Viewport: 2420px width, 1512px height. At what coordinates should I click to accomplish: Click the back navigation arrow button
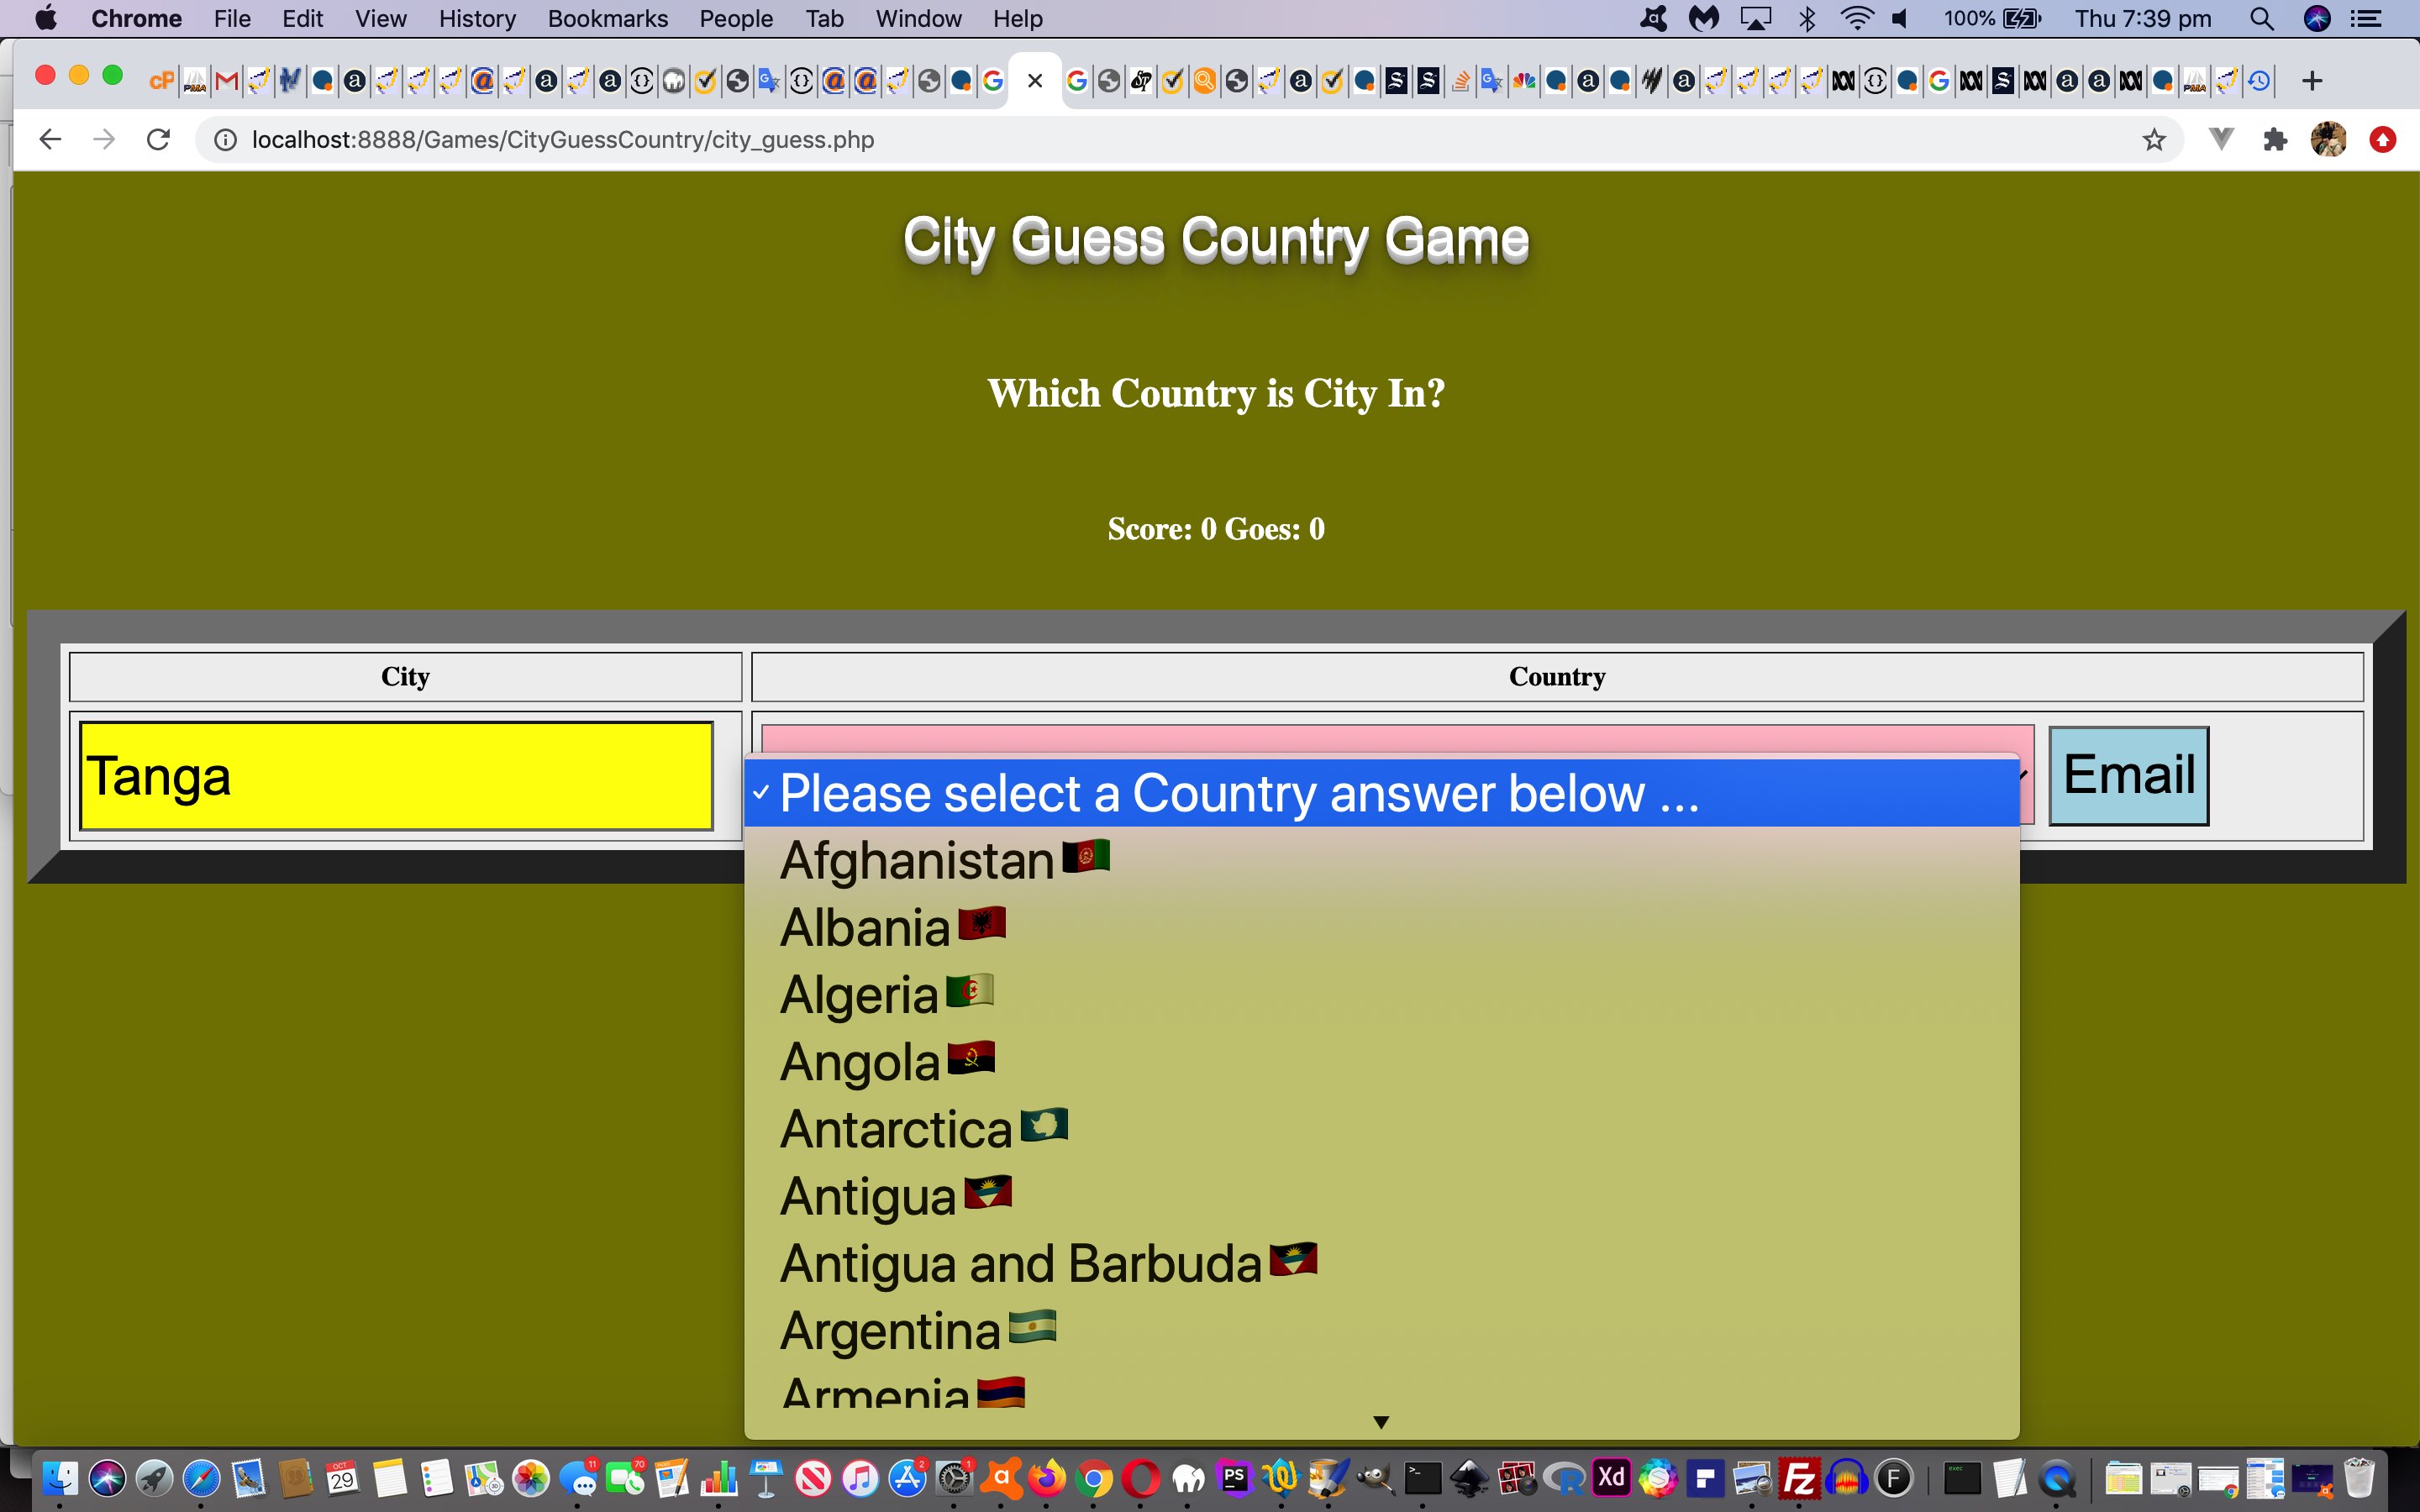[50, 139]
